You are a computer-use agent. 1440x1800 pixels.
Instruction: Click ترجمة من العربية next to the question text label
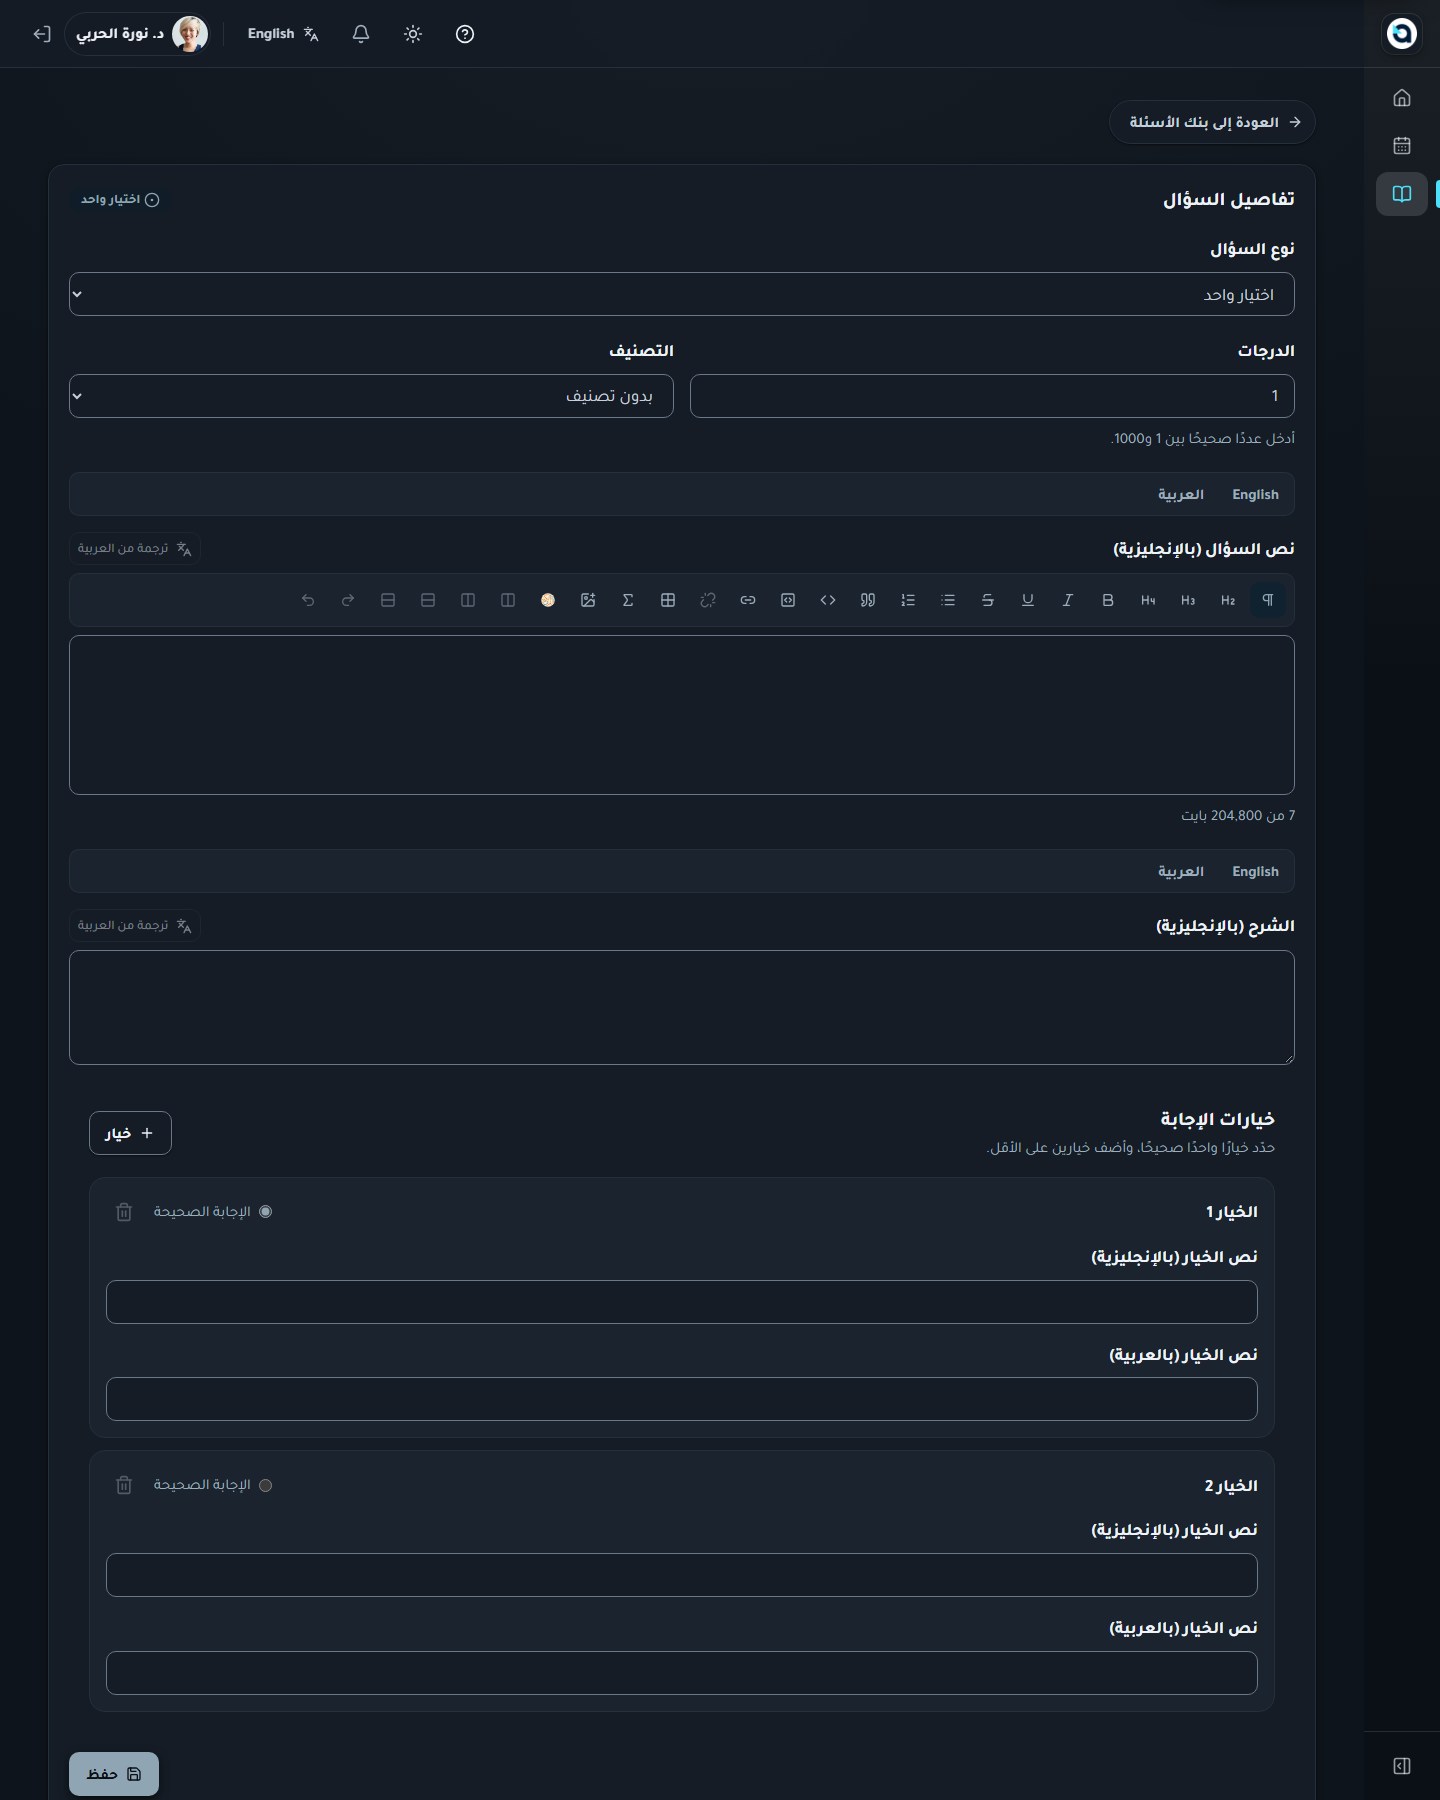point(135,548)
